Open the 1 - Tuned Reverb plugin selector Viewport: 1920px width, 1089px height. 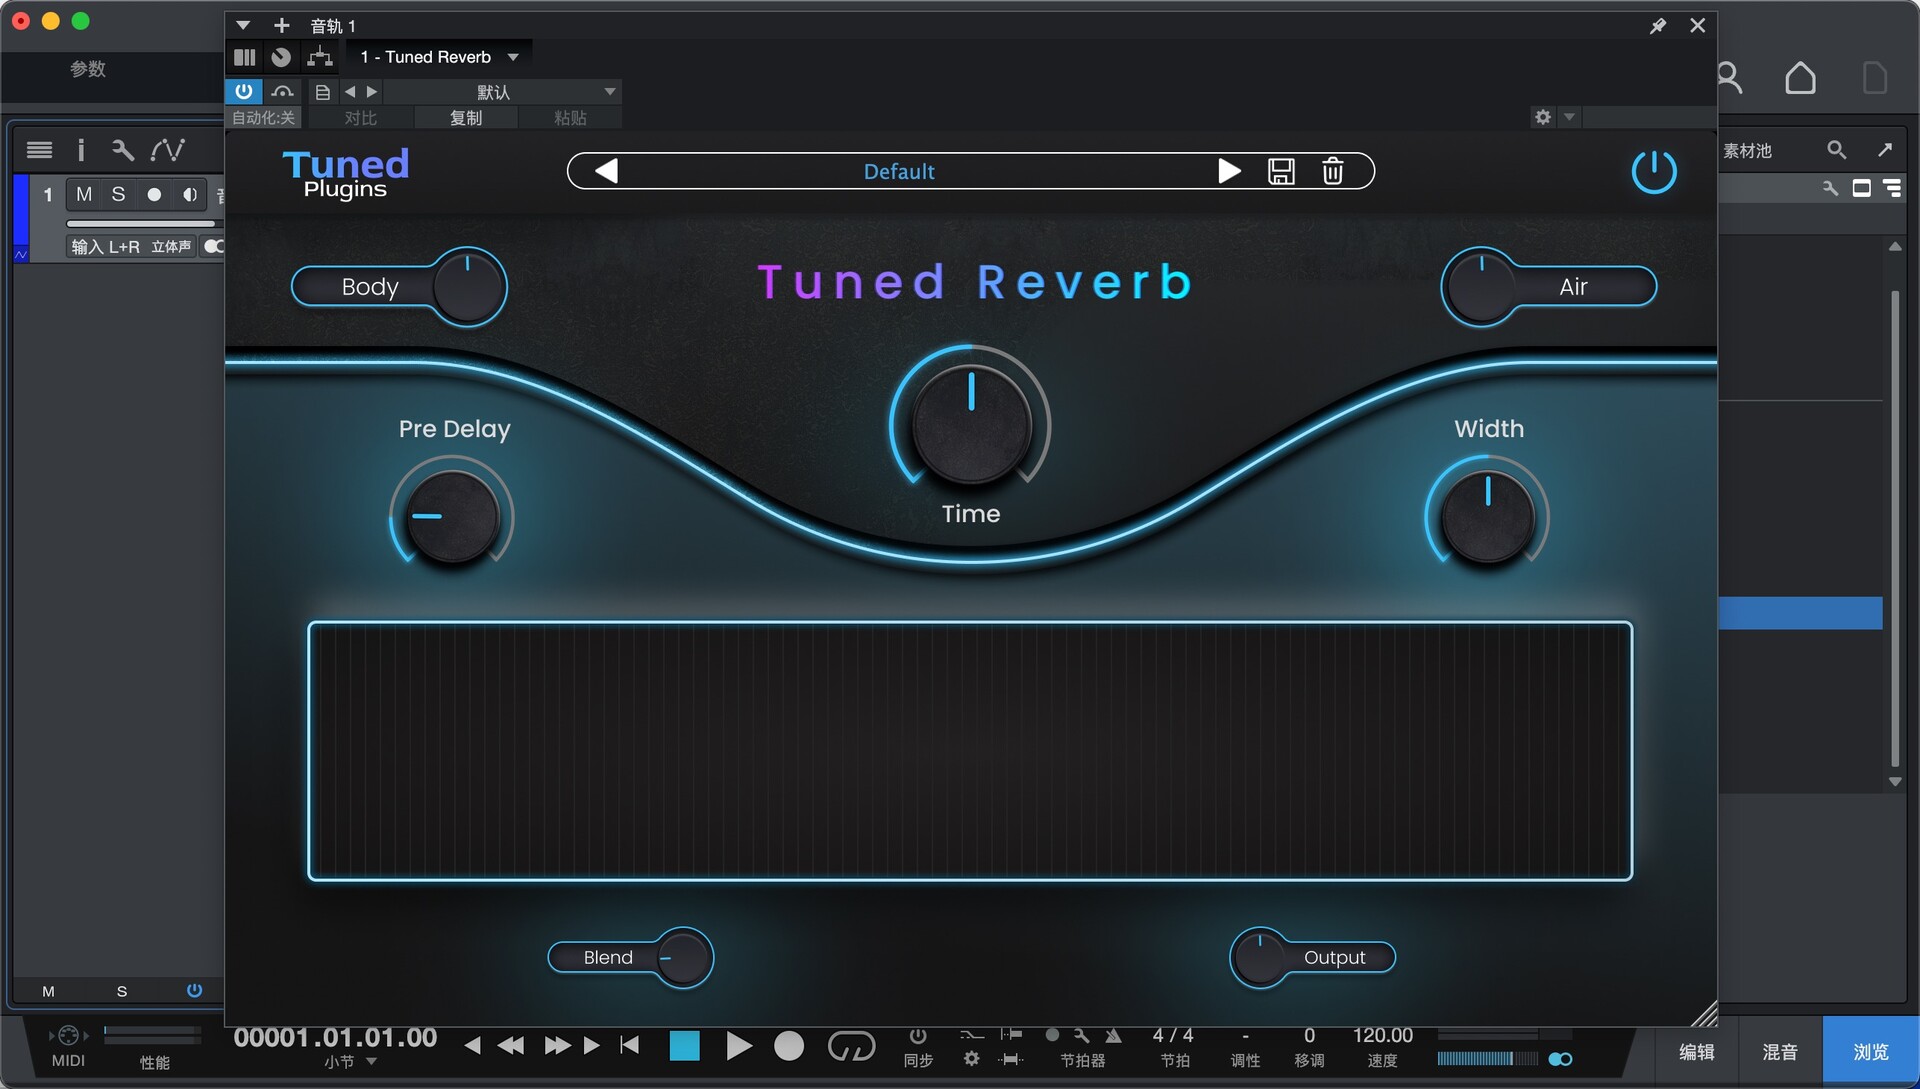click(439, 57)
